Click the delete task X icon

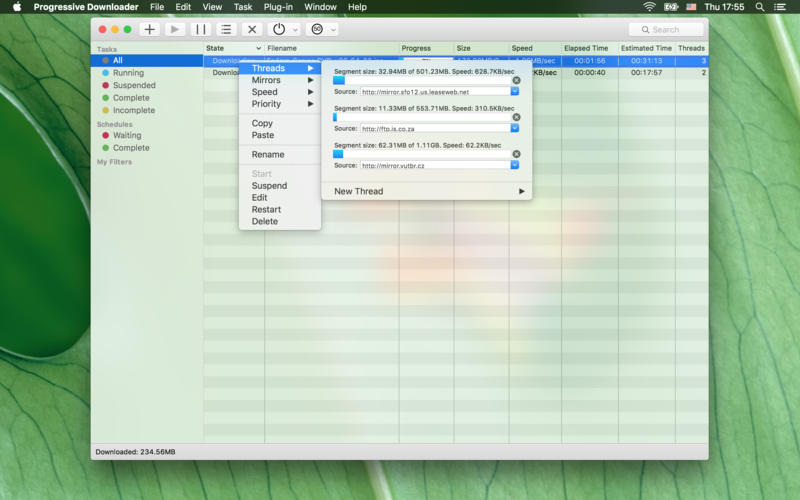click(253, 30)
